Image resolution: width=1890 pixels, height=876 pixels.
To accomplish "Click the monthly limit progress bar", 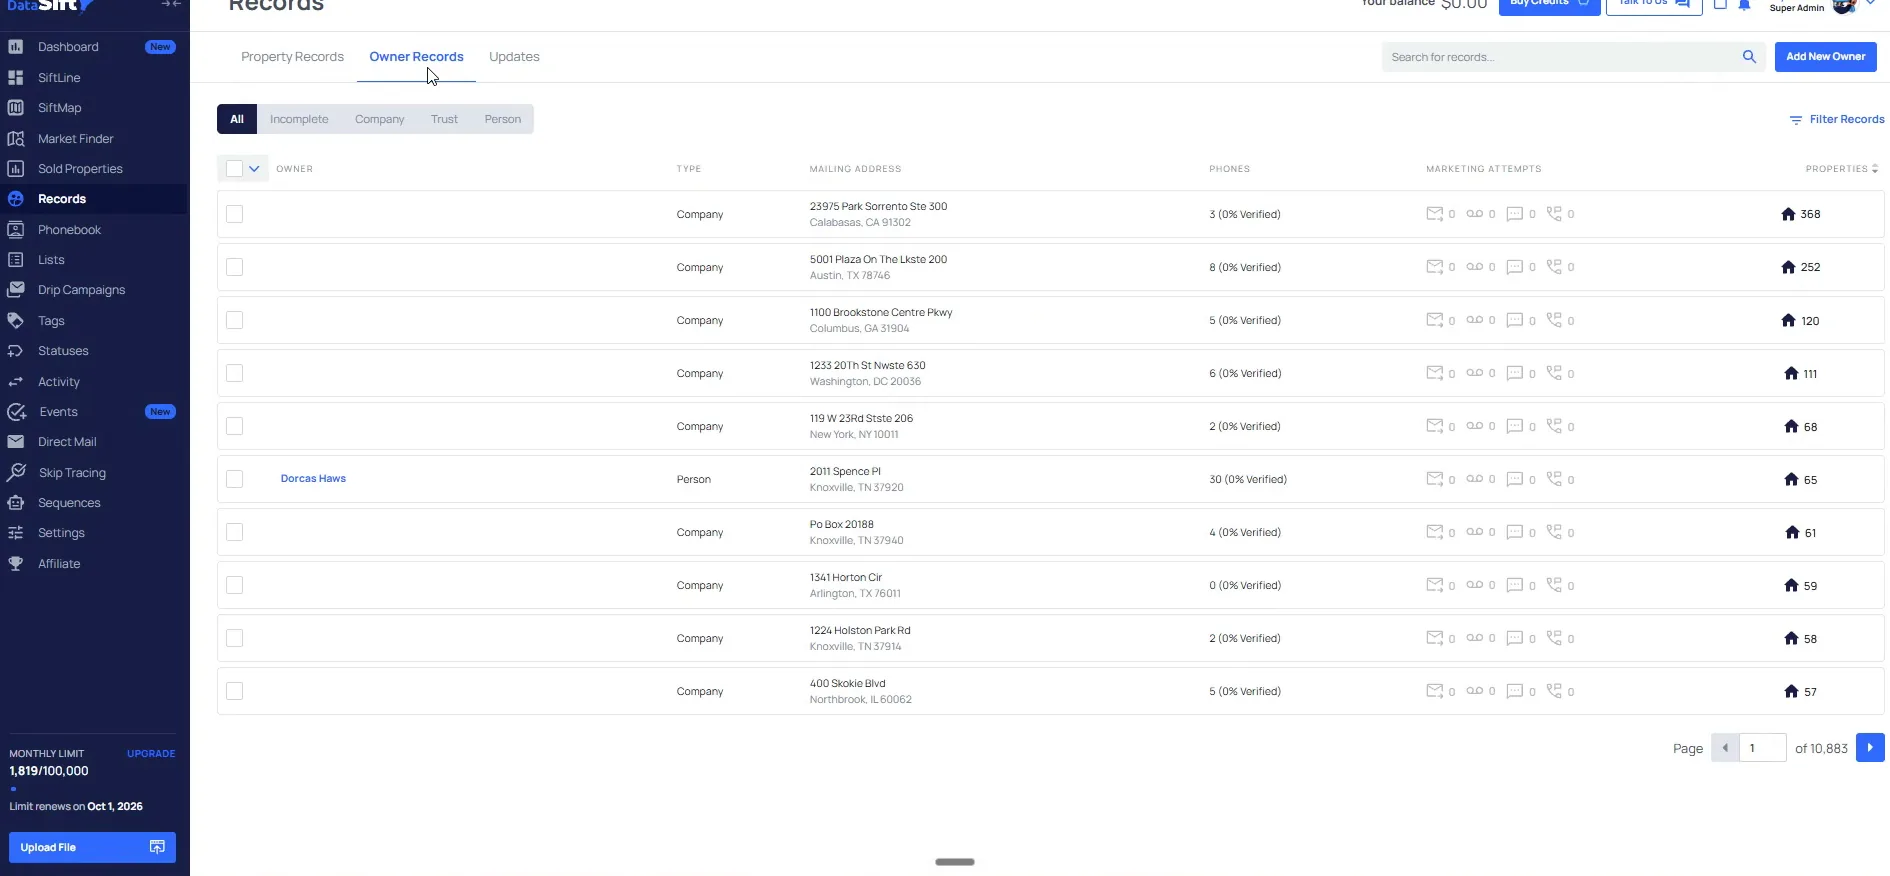I will click(92, 789).
